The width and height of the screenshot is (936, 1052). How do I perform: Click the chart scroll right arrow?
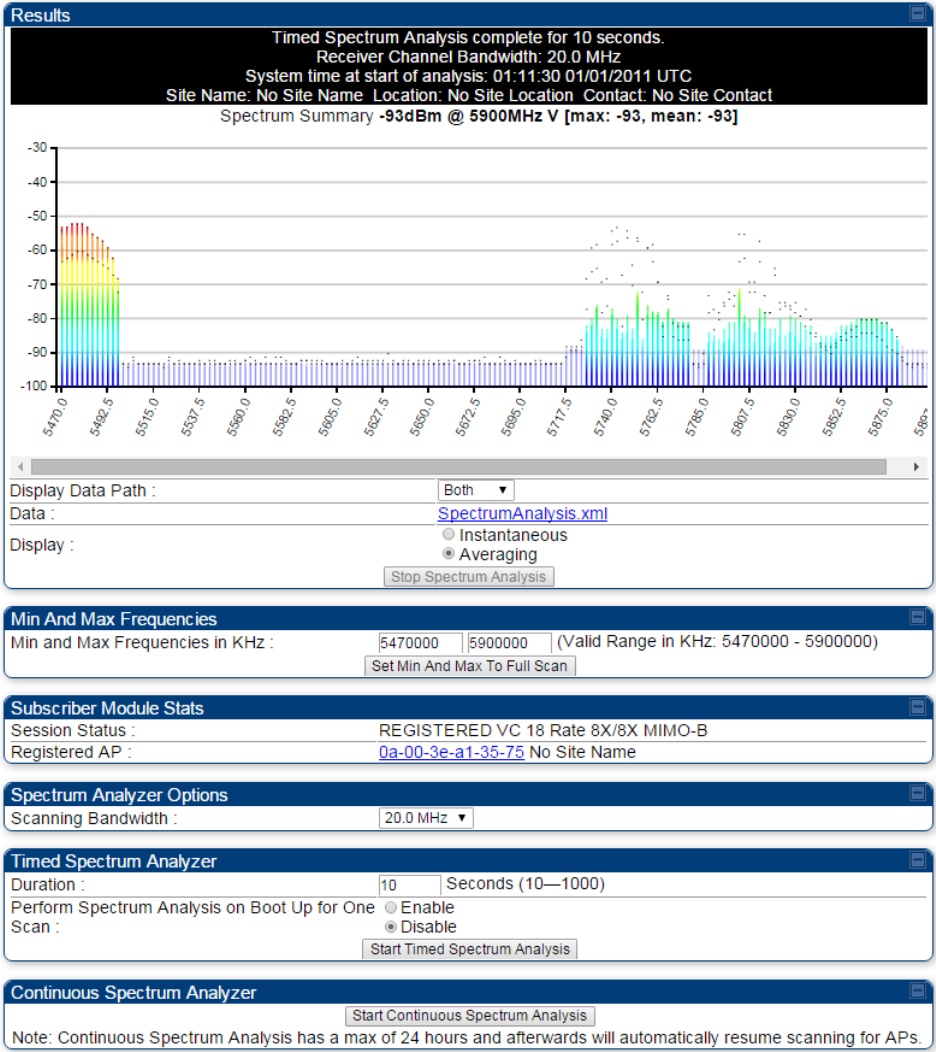coord(916,466)
